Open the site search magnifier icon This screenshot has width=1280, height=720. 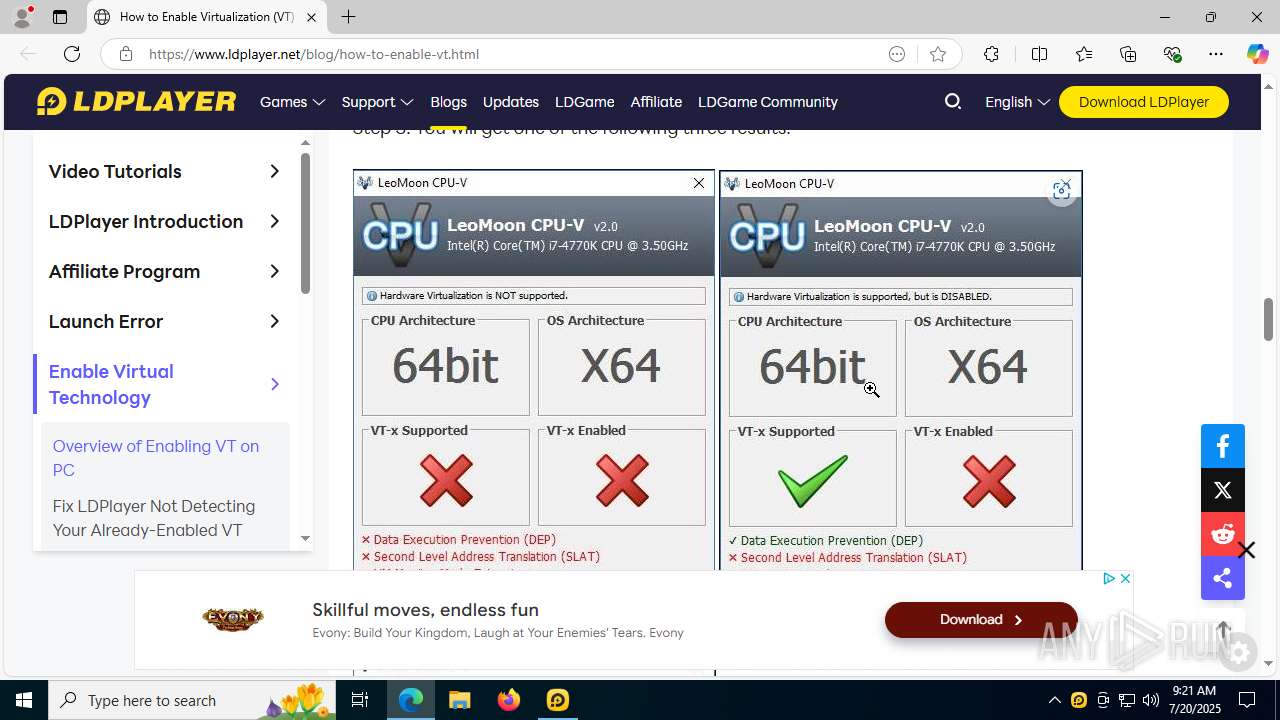tap(953, 101)
